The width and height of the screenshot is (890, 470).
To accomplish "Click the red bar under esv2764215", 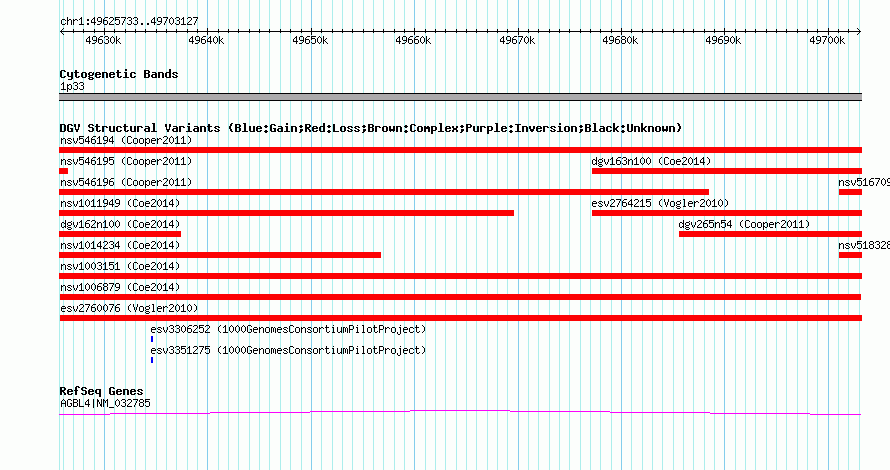I will point(727,213).
